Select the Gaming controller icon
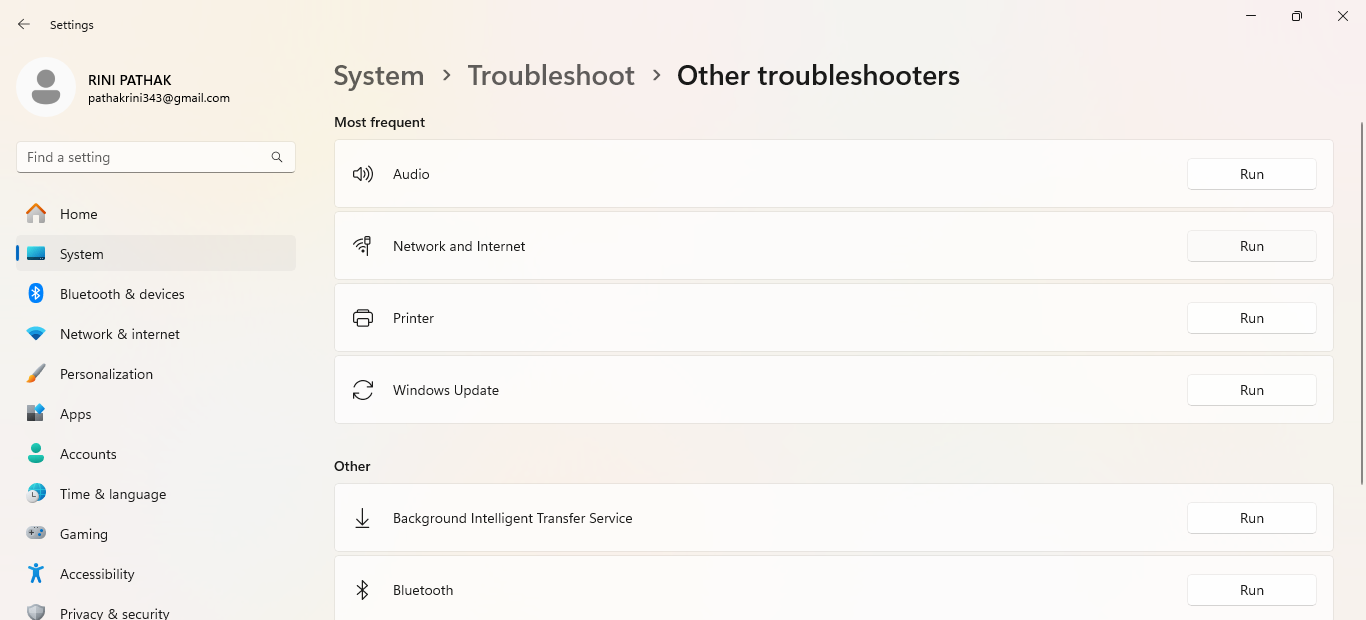 36,534
